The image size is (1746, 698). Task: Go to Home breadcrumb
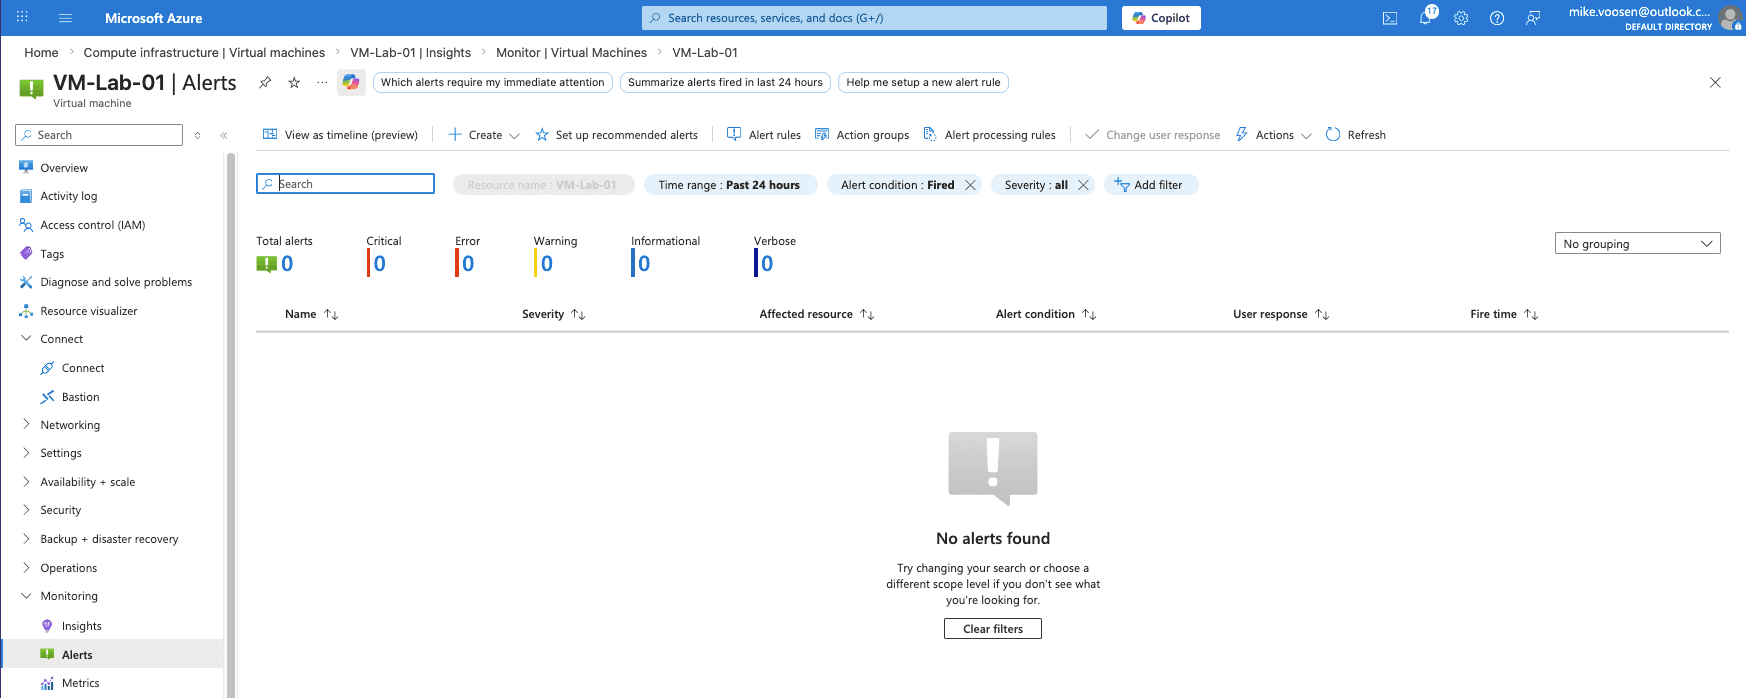41,53
